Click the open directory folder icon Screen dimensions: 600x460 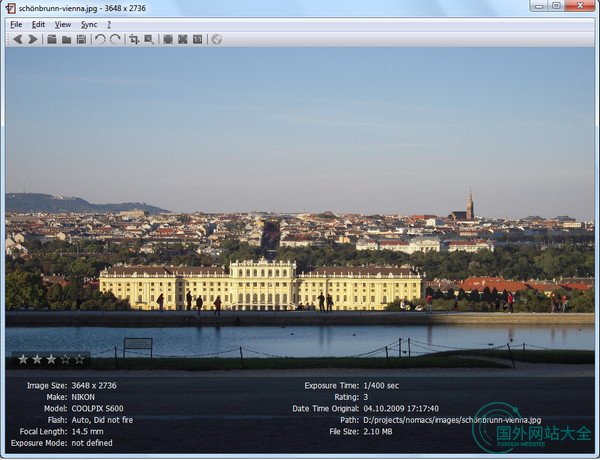coord(66,39)
